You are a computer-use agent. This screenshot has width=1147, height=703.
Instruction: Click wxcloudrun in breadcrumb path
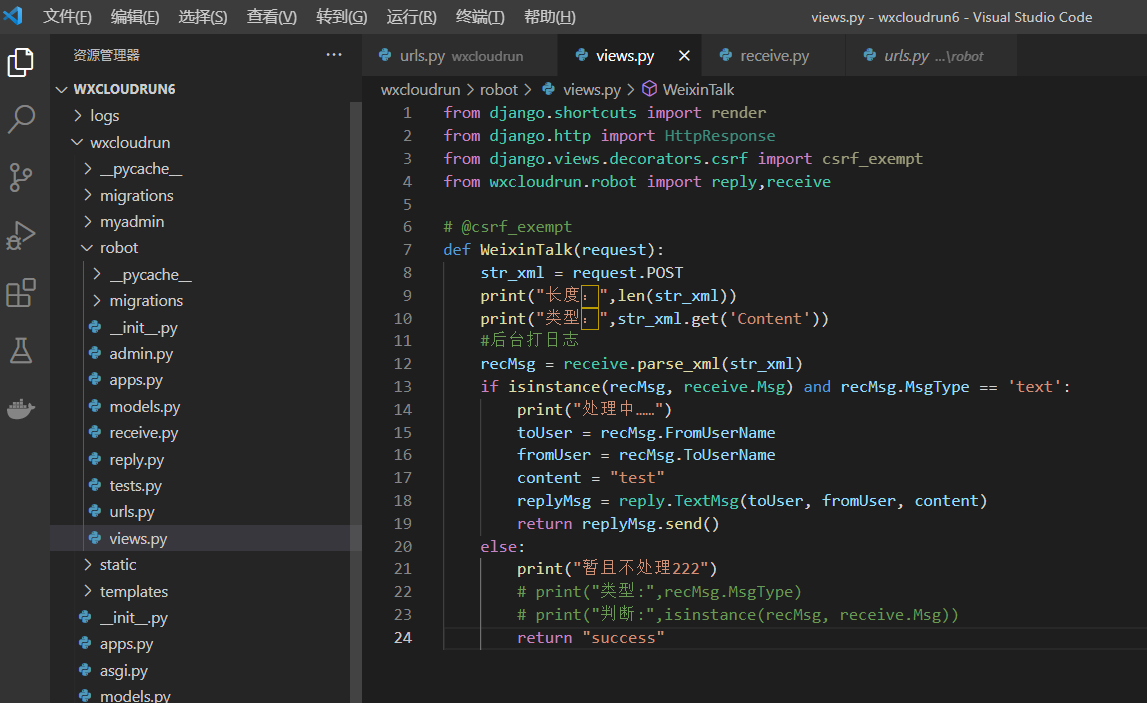(420, 89)
